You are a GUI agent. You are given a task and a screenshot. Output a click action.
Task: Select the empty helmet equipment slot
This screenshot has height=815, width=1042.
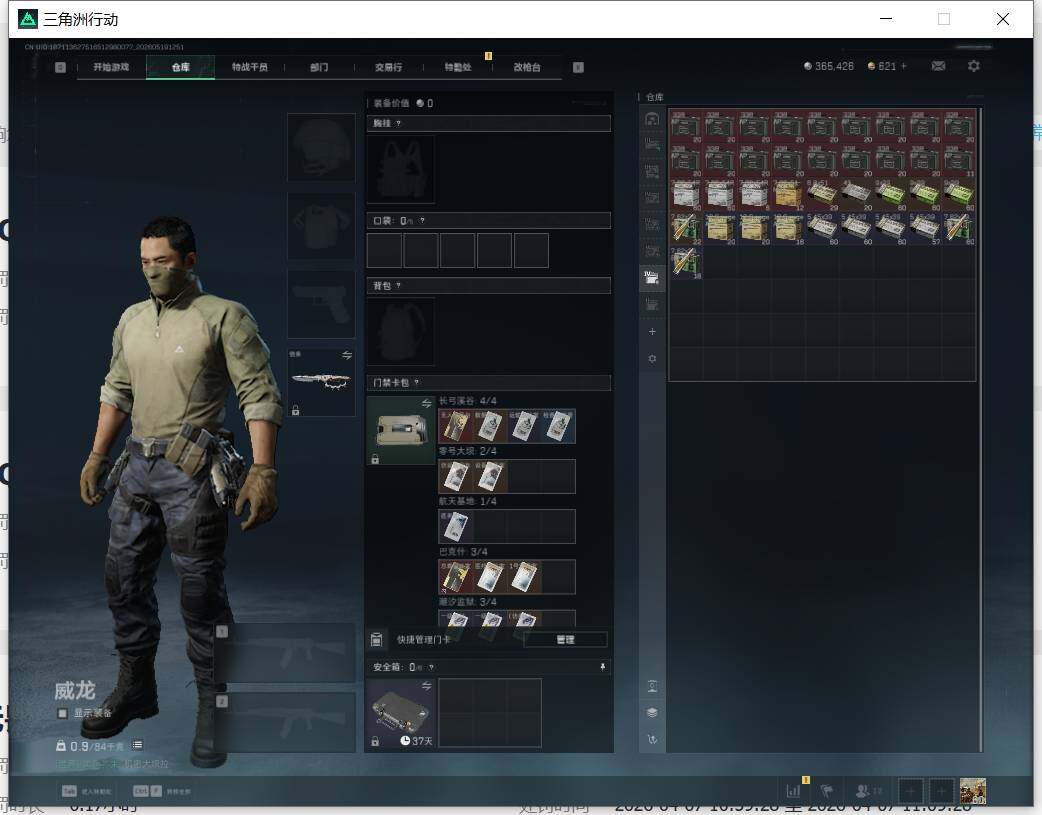(x=321, y=147)
